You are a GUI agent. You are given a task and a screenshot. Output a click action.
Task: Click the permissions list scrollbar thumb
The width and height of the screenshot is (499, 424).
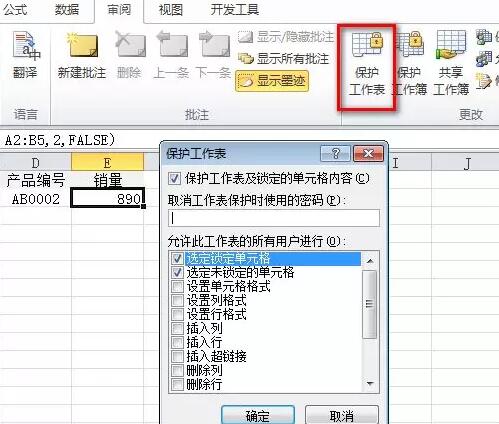click(x=369, y=304)
